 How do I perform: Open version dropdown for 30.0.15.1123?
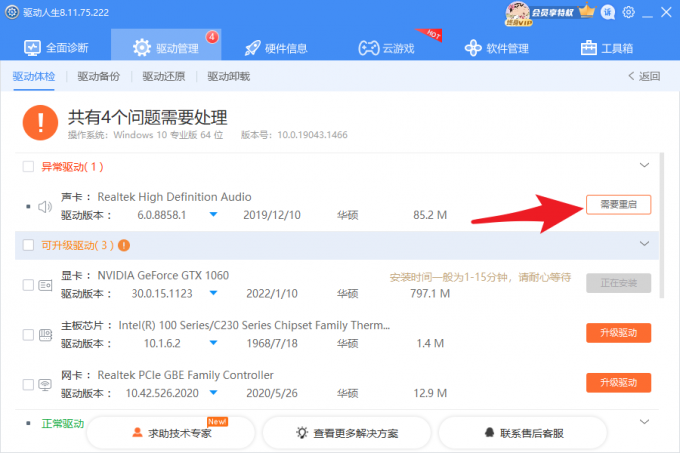pyautogui.click(x=213, y=293)
